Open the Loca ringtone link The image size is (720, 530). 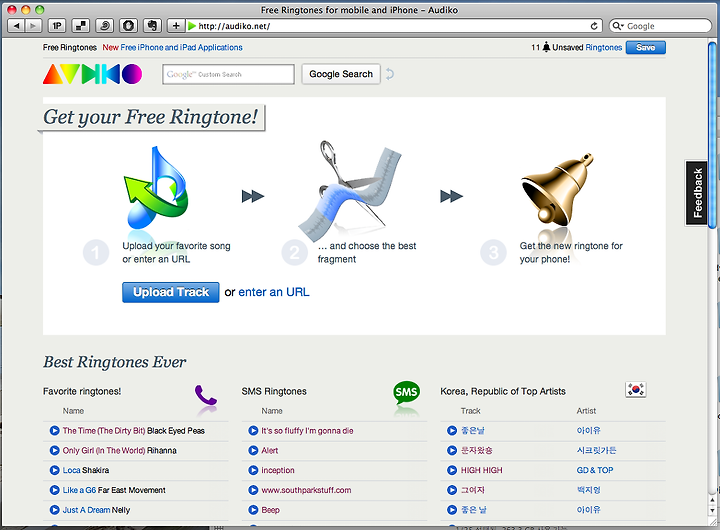tap(71, 470)
